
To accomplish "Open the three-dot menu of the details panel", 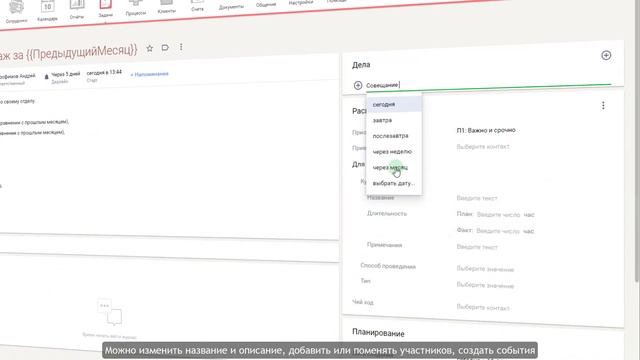I will 603,105.
